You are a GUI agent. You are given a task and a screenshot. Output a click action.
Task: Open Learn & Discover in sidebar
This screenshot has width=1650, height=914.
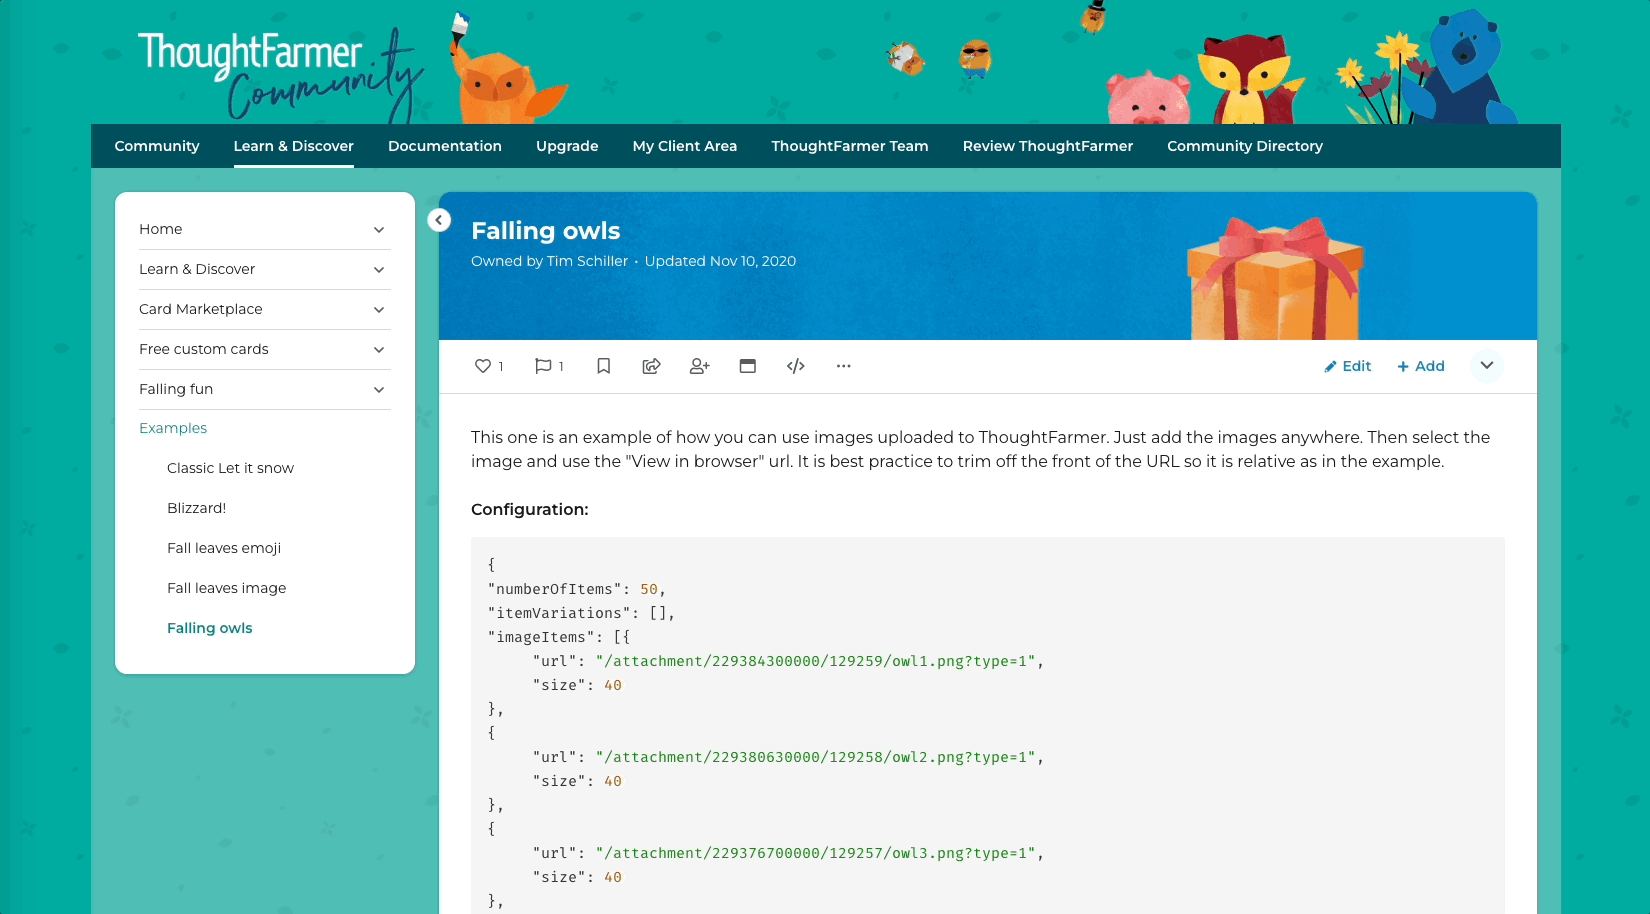(x=197, y=269)
